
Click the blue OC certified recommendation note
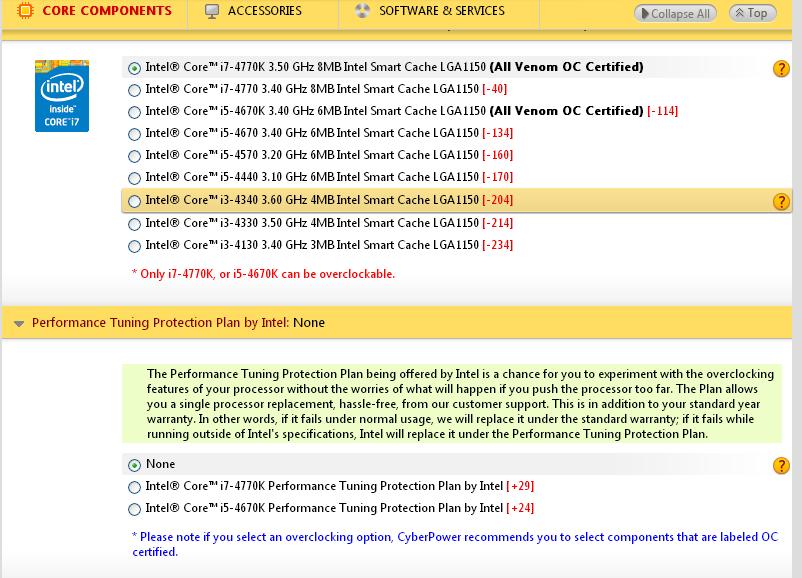pos(455,544)
